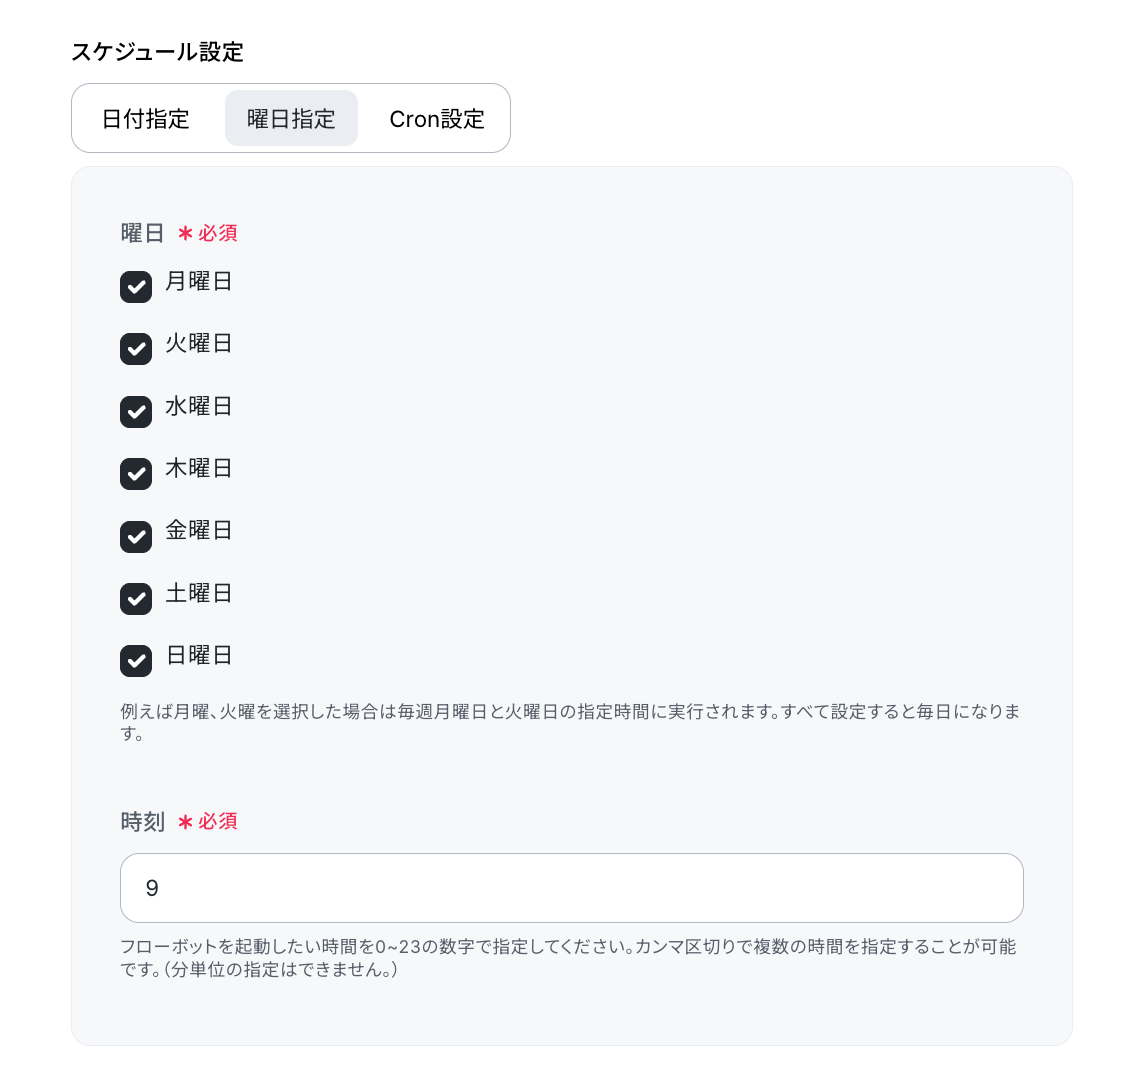The image size is (1132, 1086).
Task: Open the Cron設定 tab
Action: point(437,118)
